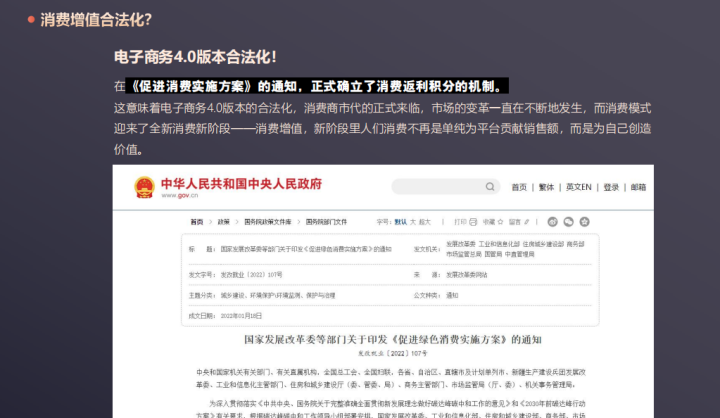Click the www.gov.cn address under the logo

(x=180, y=195)
